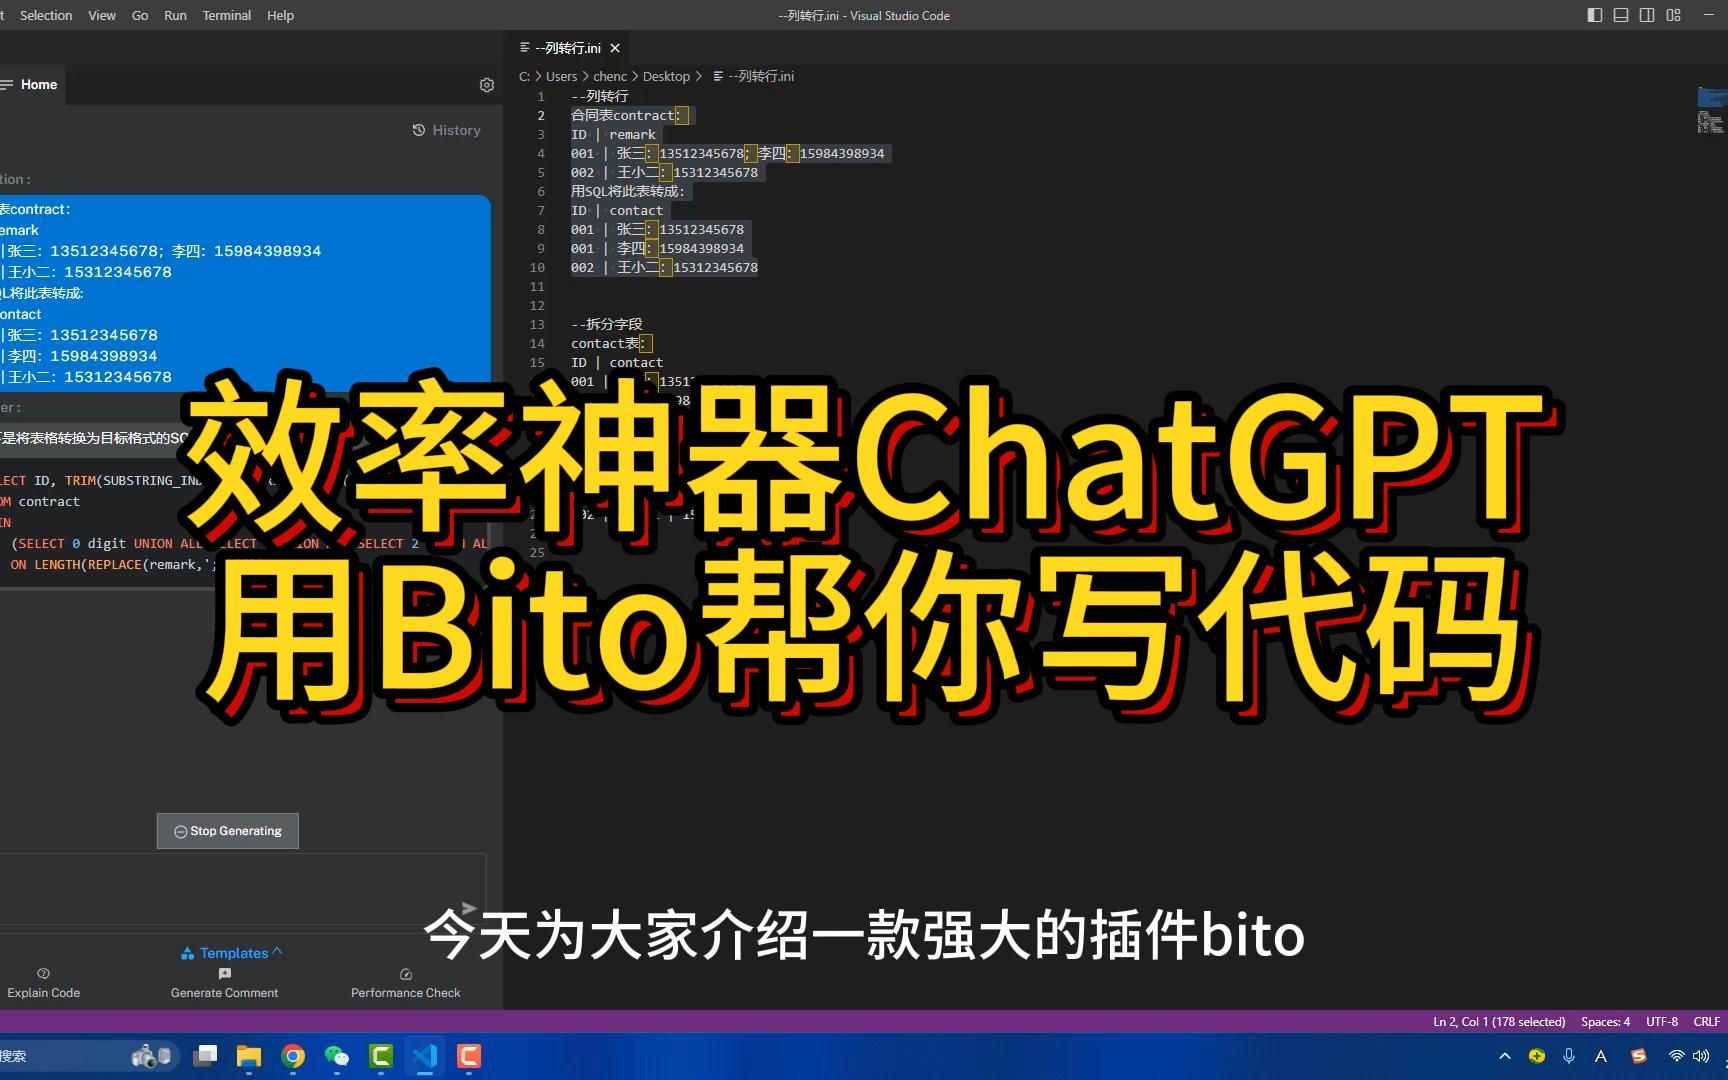Show hidden system tray icons chevron
Viewport: 1728px width, 1080px height.
tap(1505, 1056)
